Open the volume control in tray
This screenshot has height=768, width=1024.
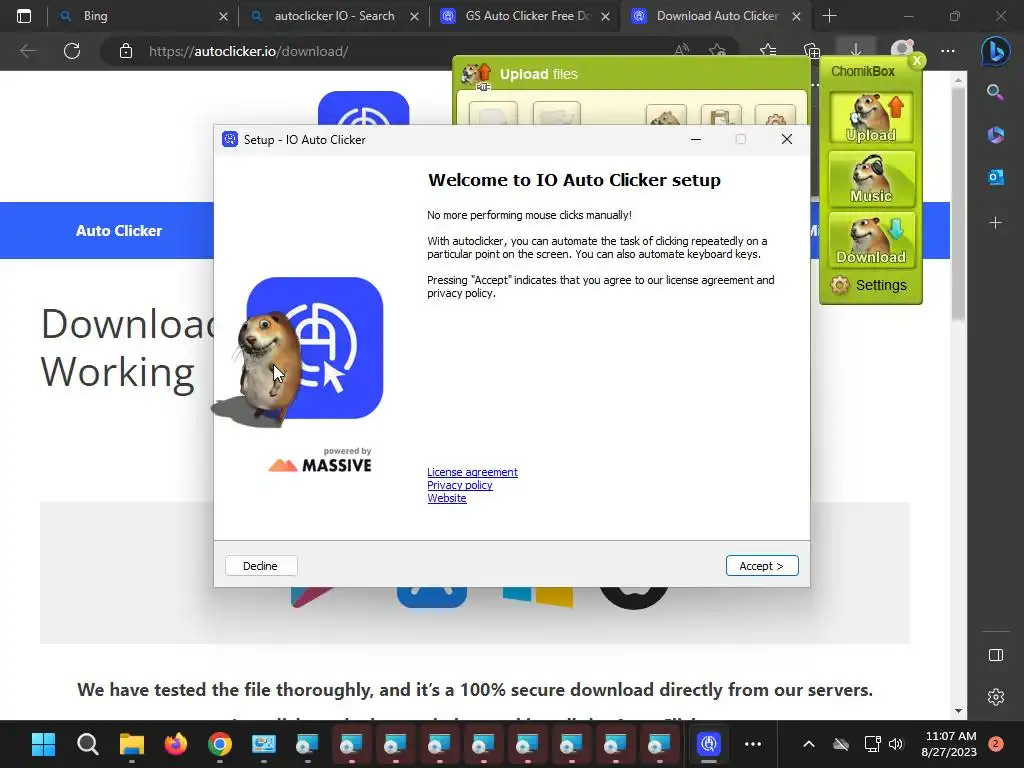pos(896,744)
